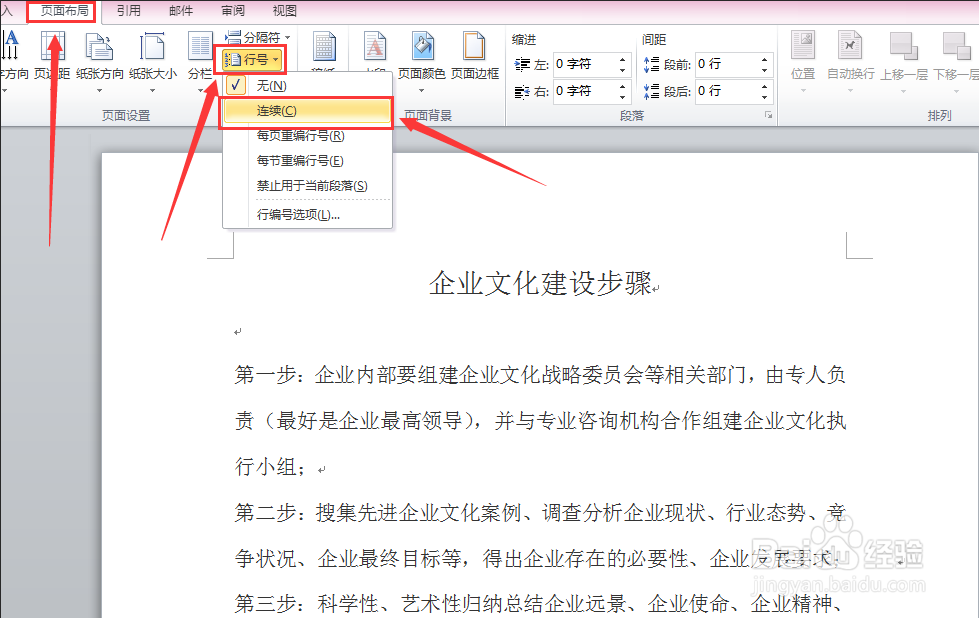979x618 pixels.
Task: Click the 段前 spacing value field
Action: 726,64
